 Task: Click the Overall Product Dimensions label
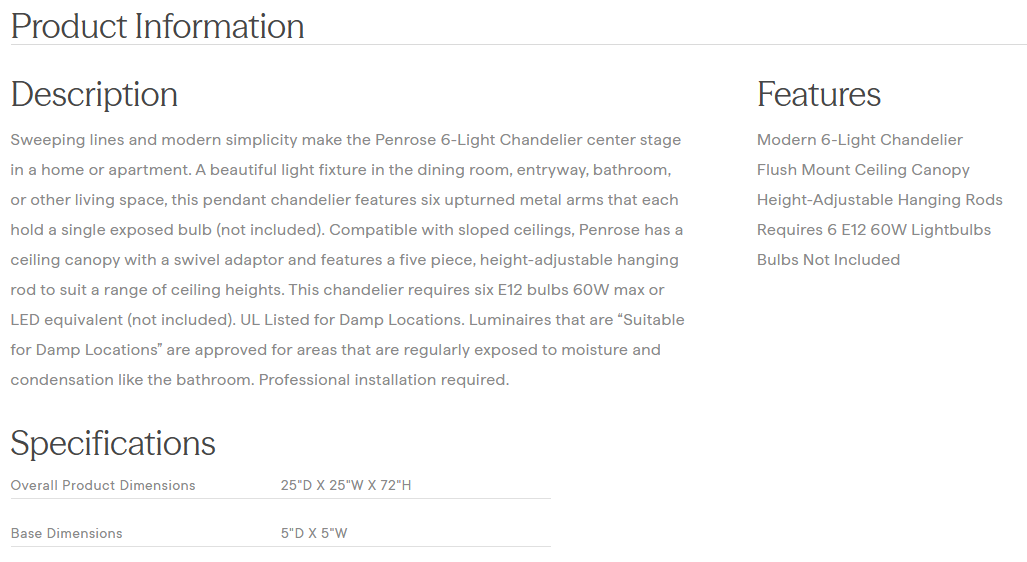pyautogui.click(x=103, y=486)
